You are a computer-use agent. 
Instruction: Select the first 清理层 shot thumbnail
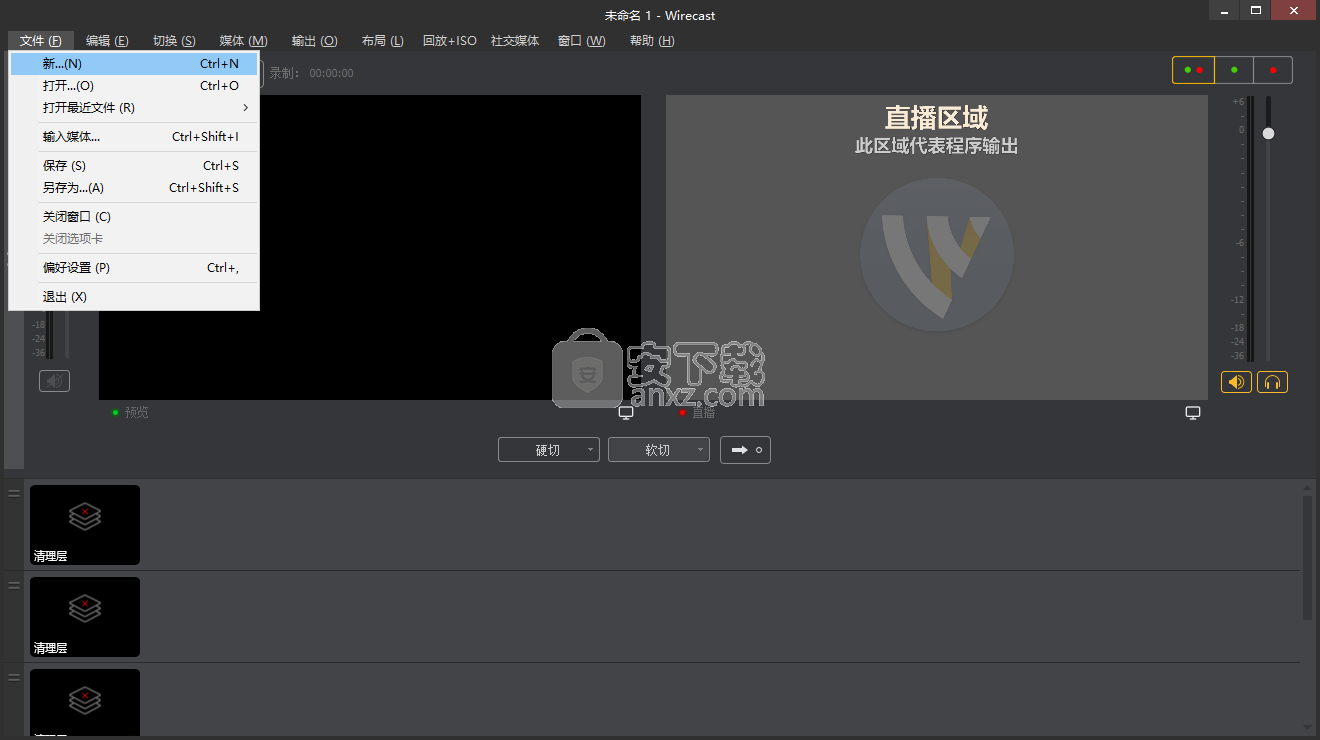point(85,525)
